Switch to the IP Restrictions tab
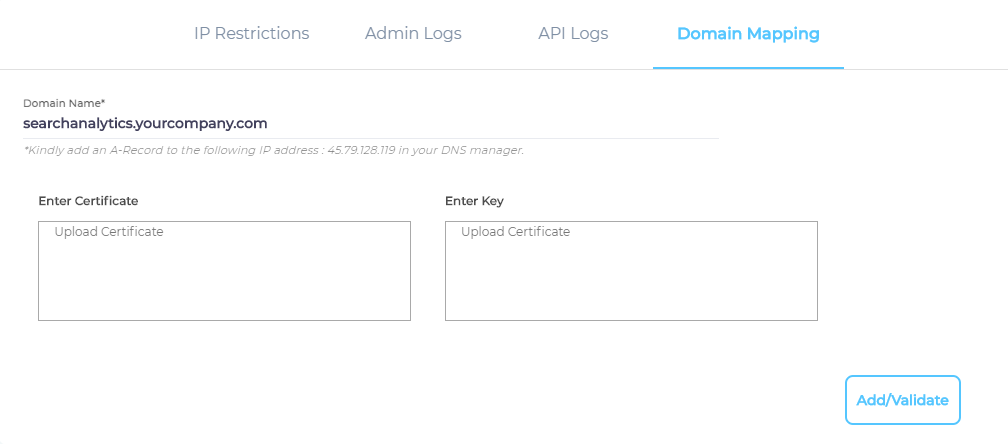 click(x=251, y=34)
